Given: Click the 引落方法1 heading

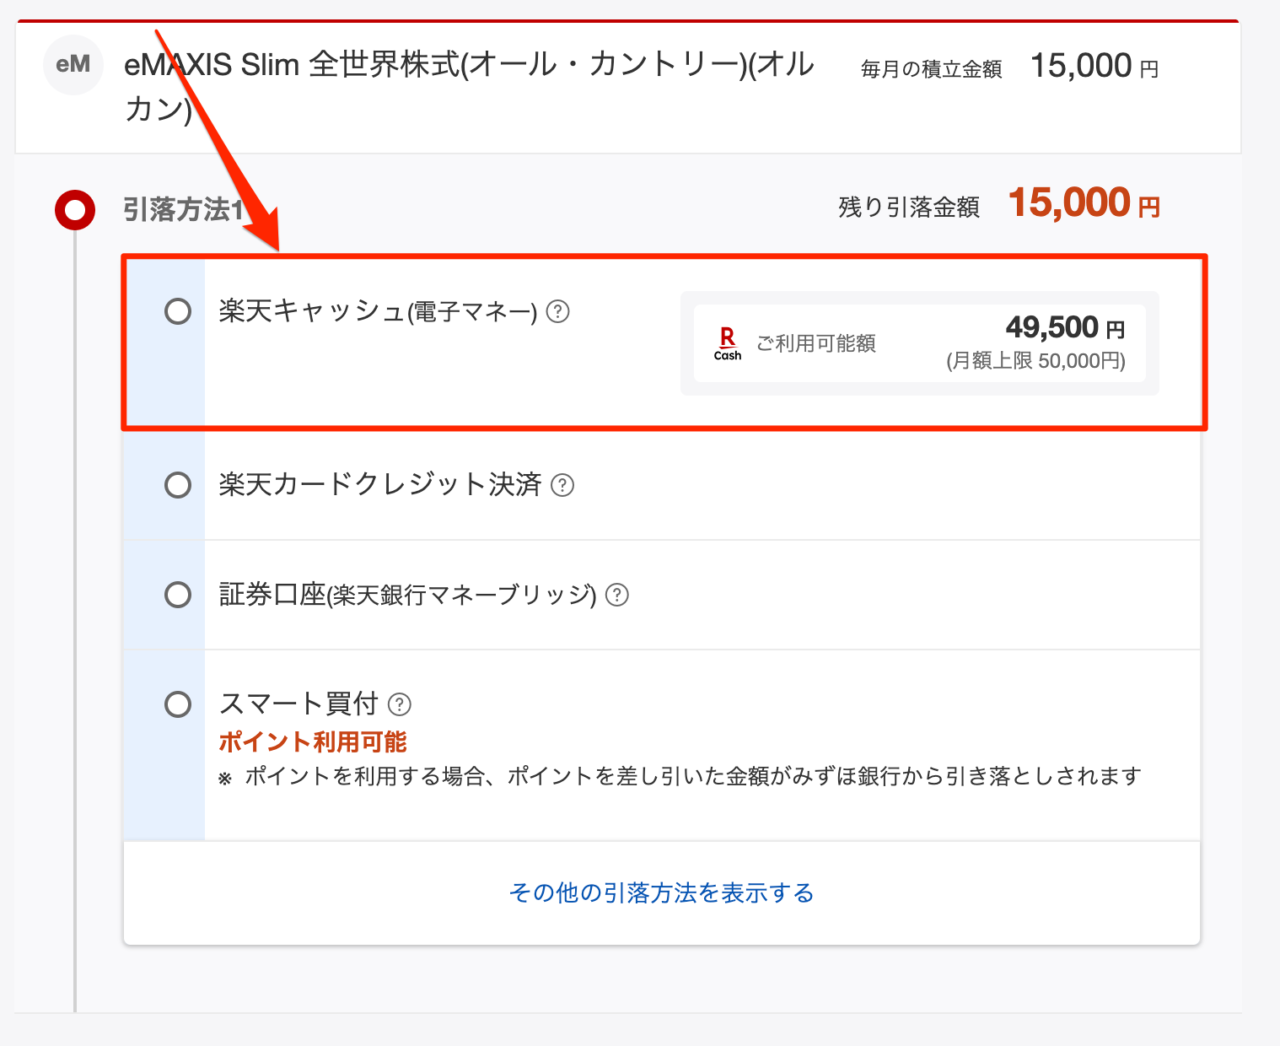Looking at the screenshot, I should pos(183,210).
